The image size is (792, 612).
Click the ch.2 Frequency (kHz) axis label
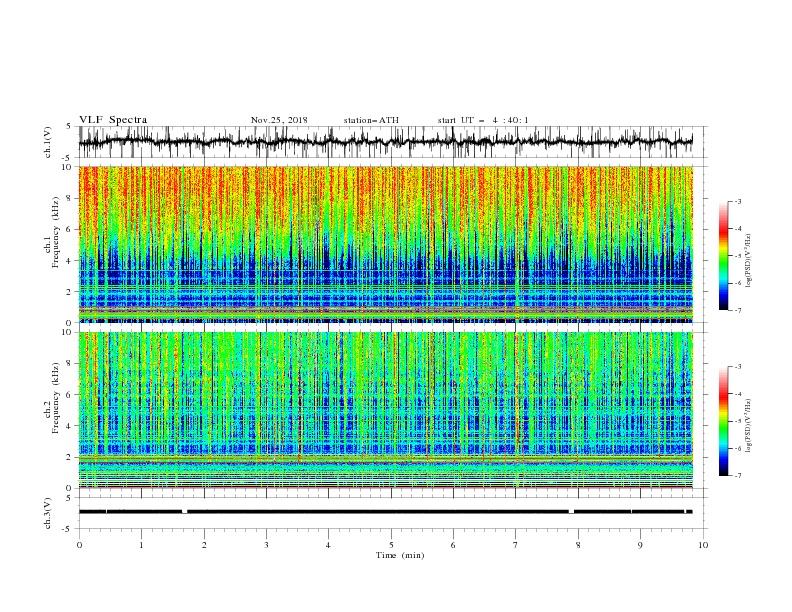coord(53,398)
